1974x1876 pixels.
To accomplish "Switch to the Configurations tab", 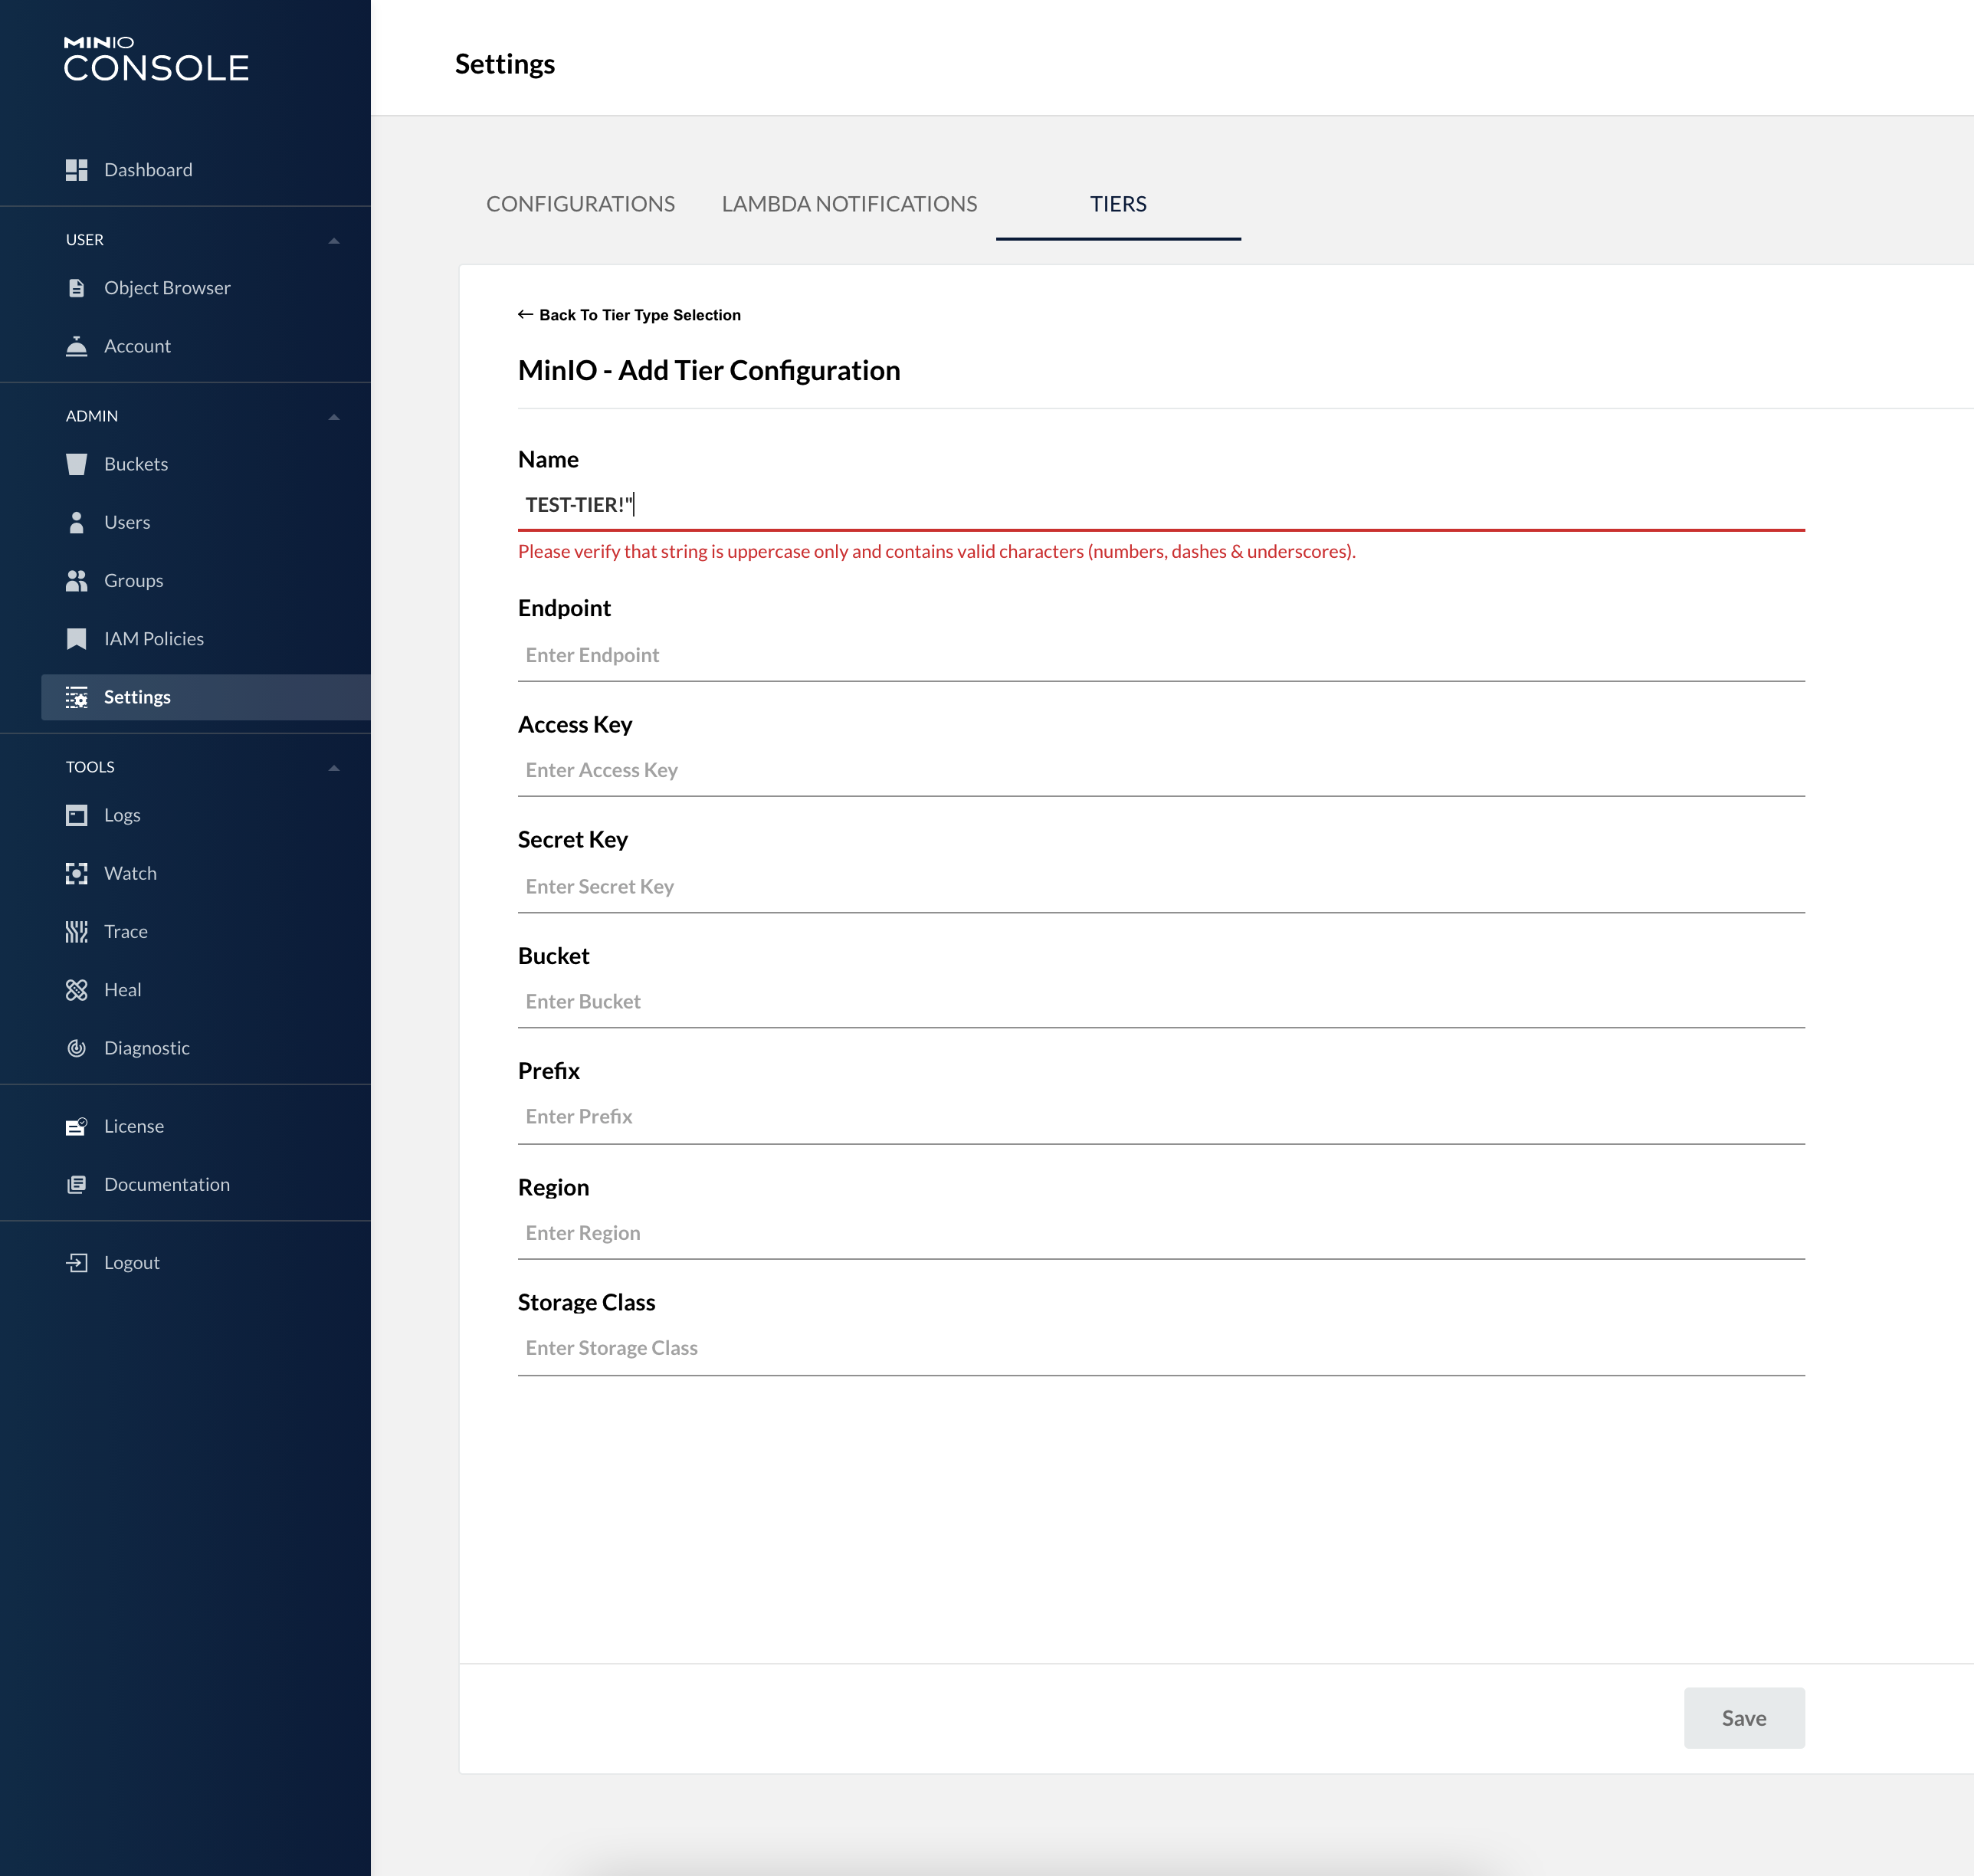I will pyautogui.click(x=580, y=204).
